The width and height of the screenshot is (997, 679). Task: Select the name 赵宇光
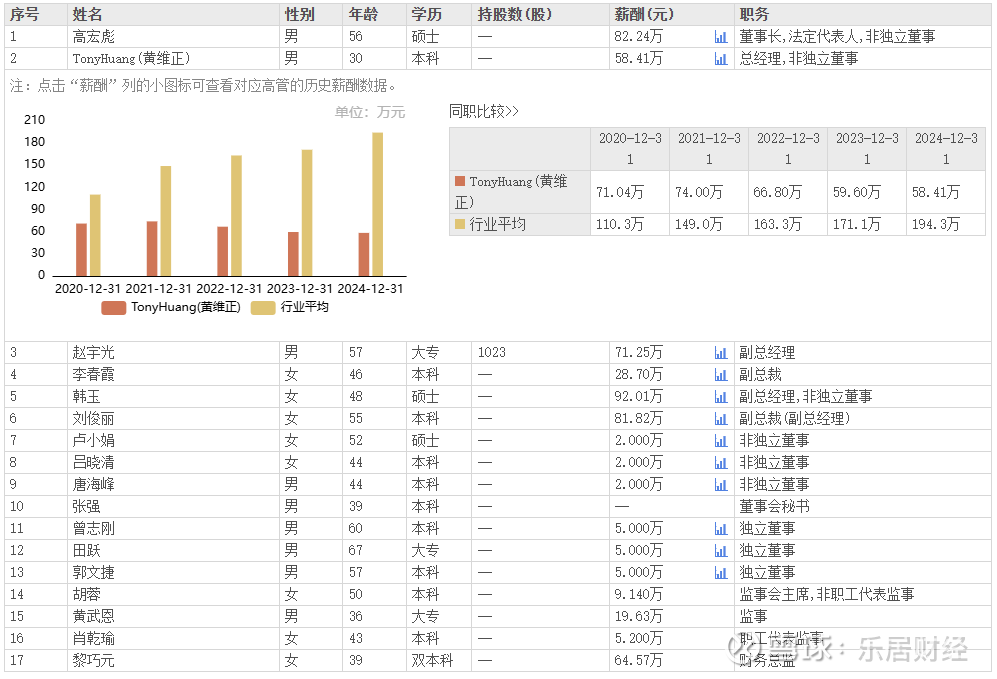[93, 353]
